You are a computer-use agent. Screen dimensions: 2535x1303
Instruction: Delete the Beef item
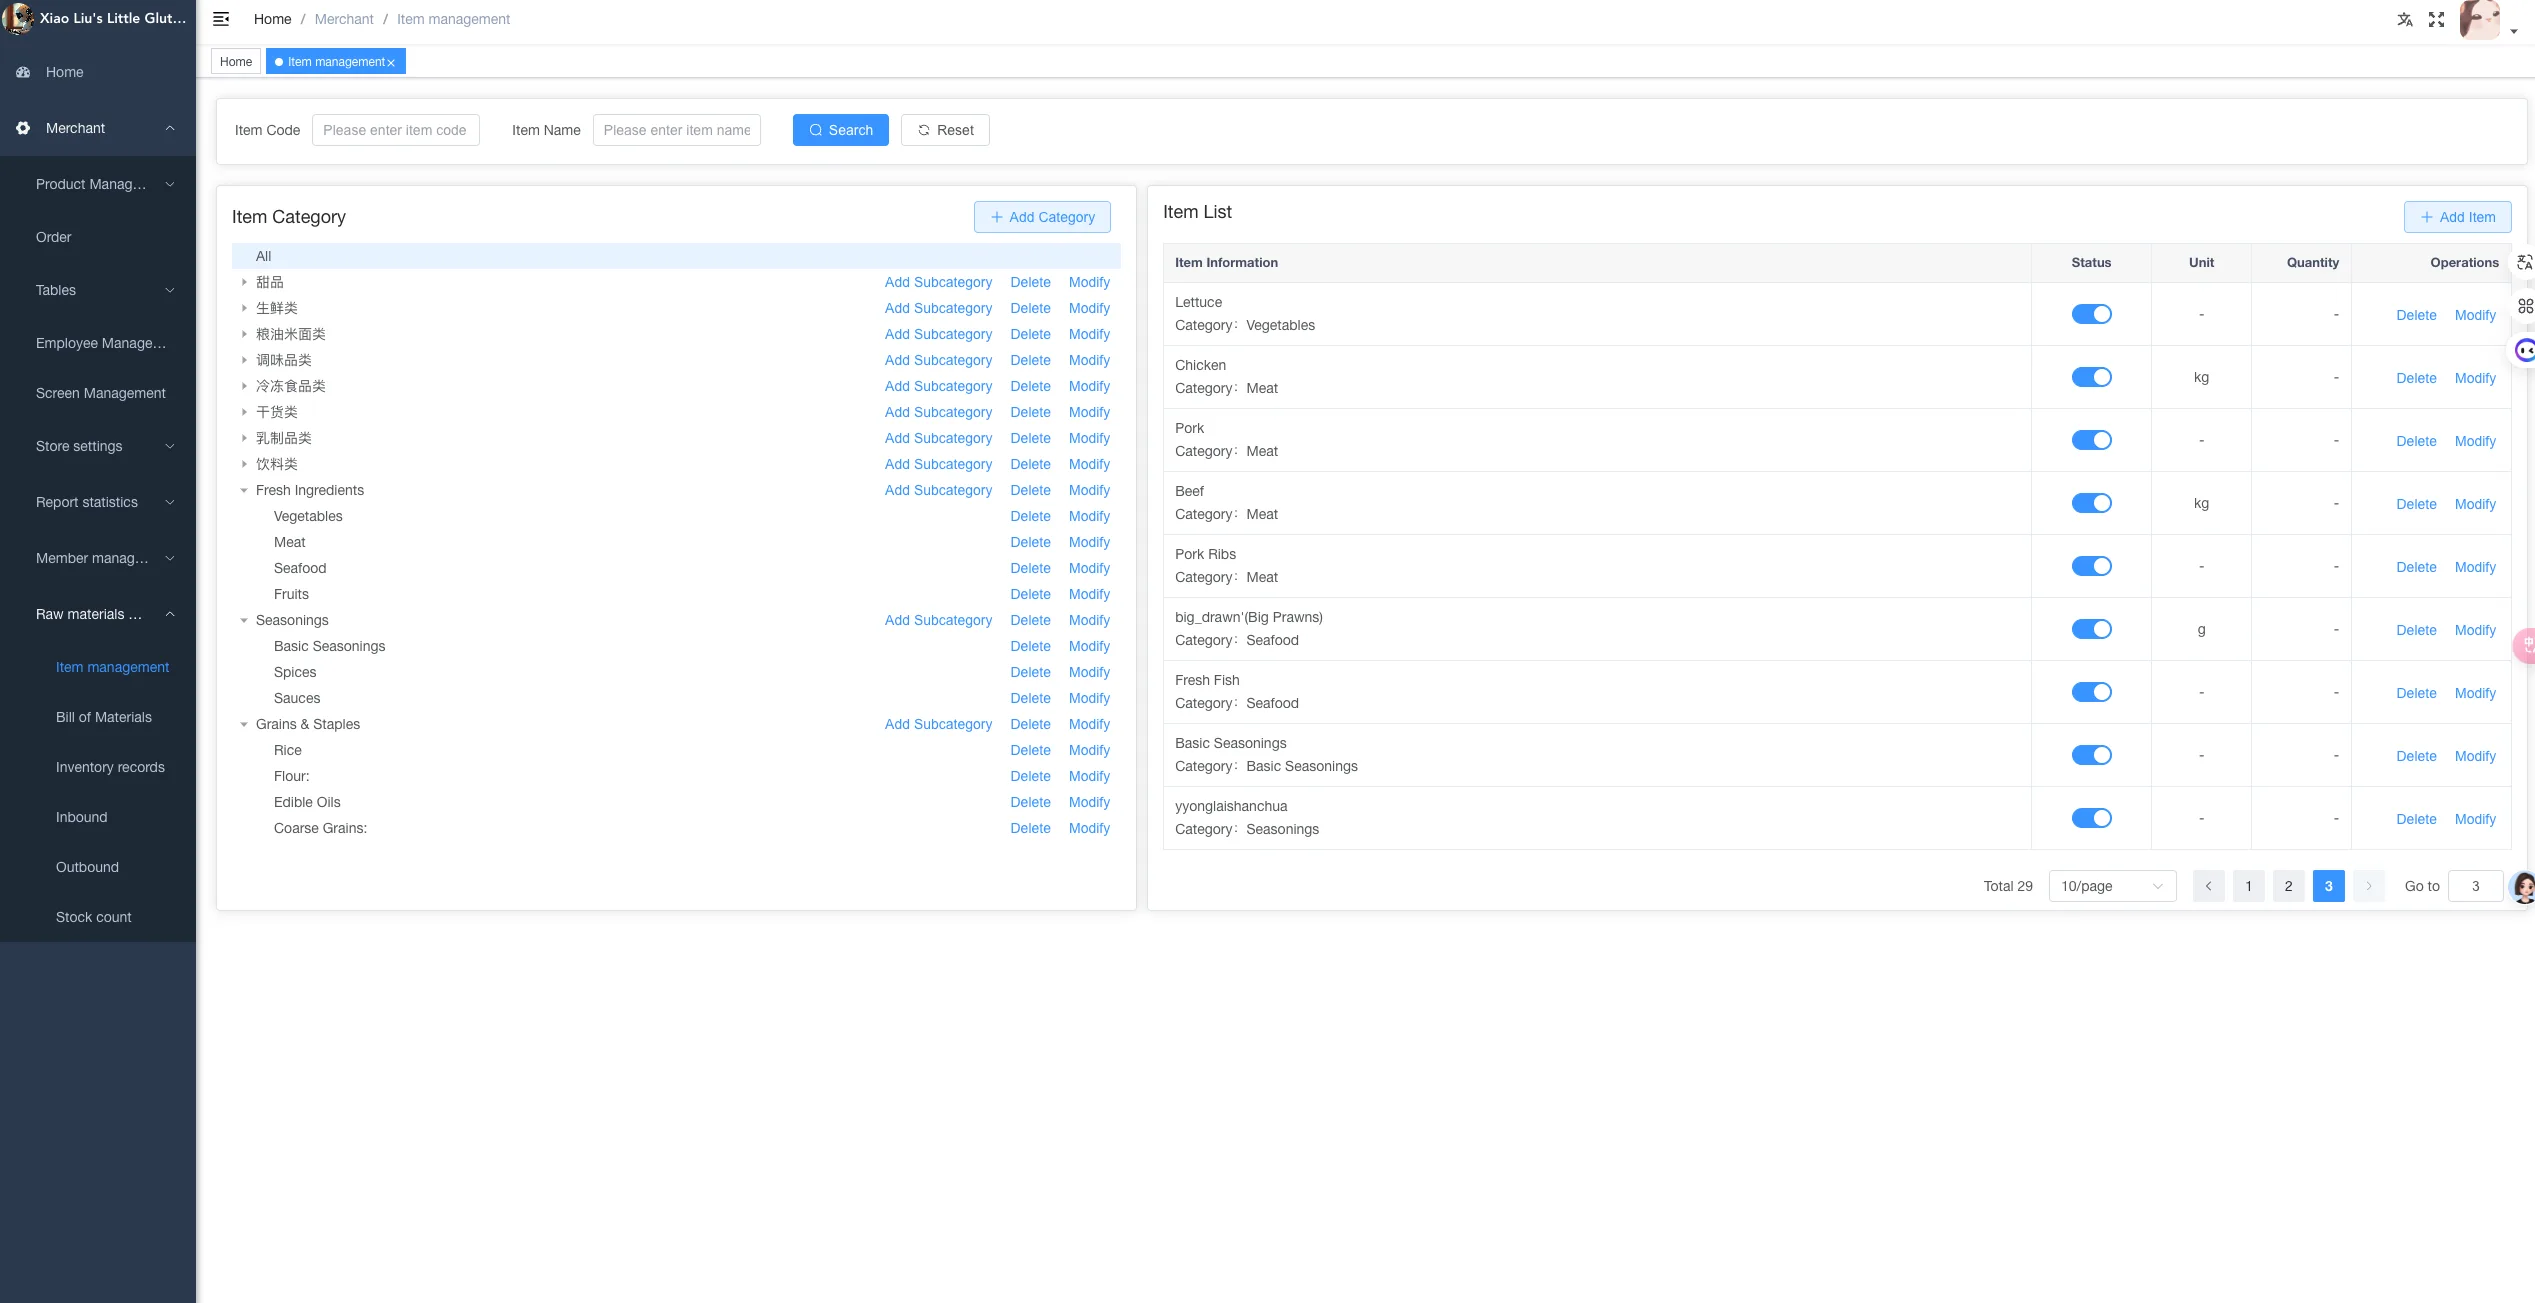click(2416, 504)
